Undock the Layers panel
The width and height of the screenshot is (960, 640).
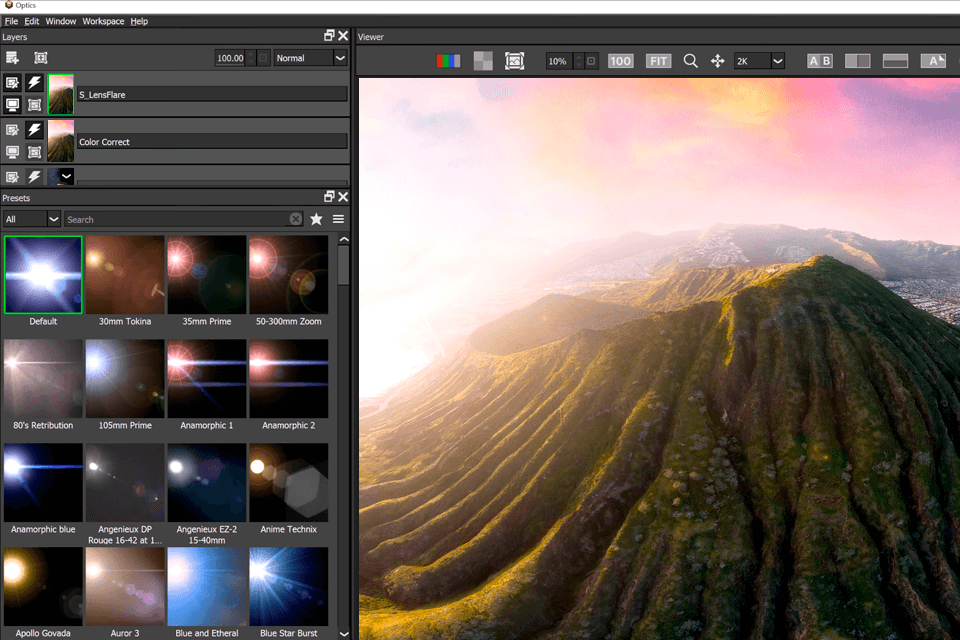pos(329,36)
